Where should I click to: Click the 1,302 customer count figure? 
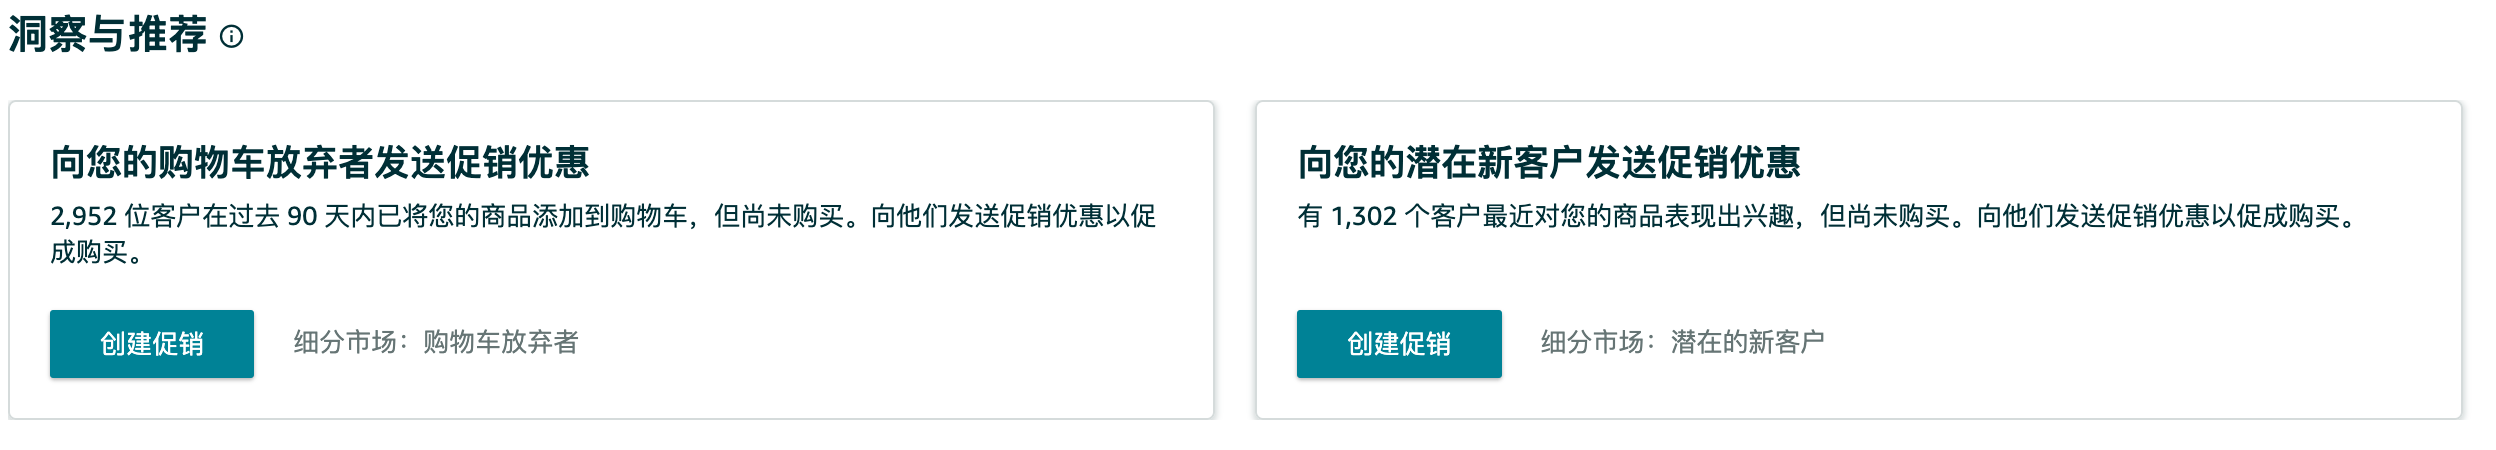click(1364, 217)
